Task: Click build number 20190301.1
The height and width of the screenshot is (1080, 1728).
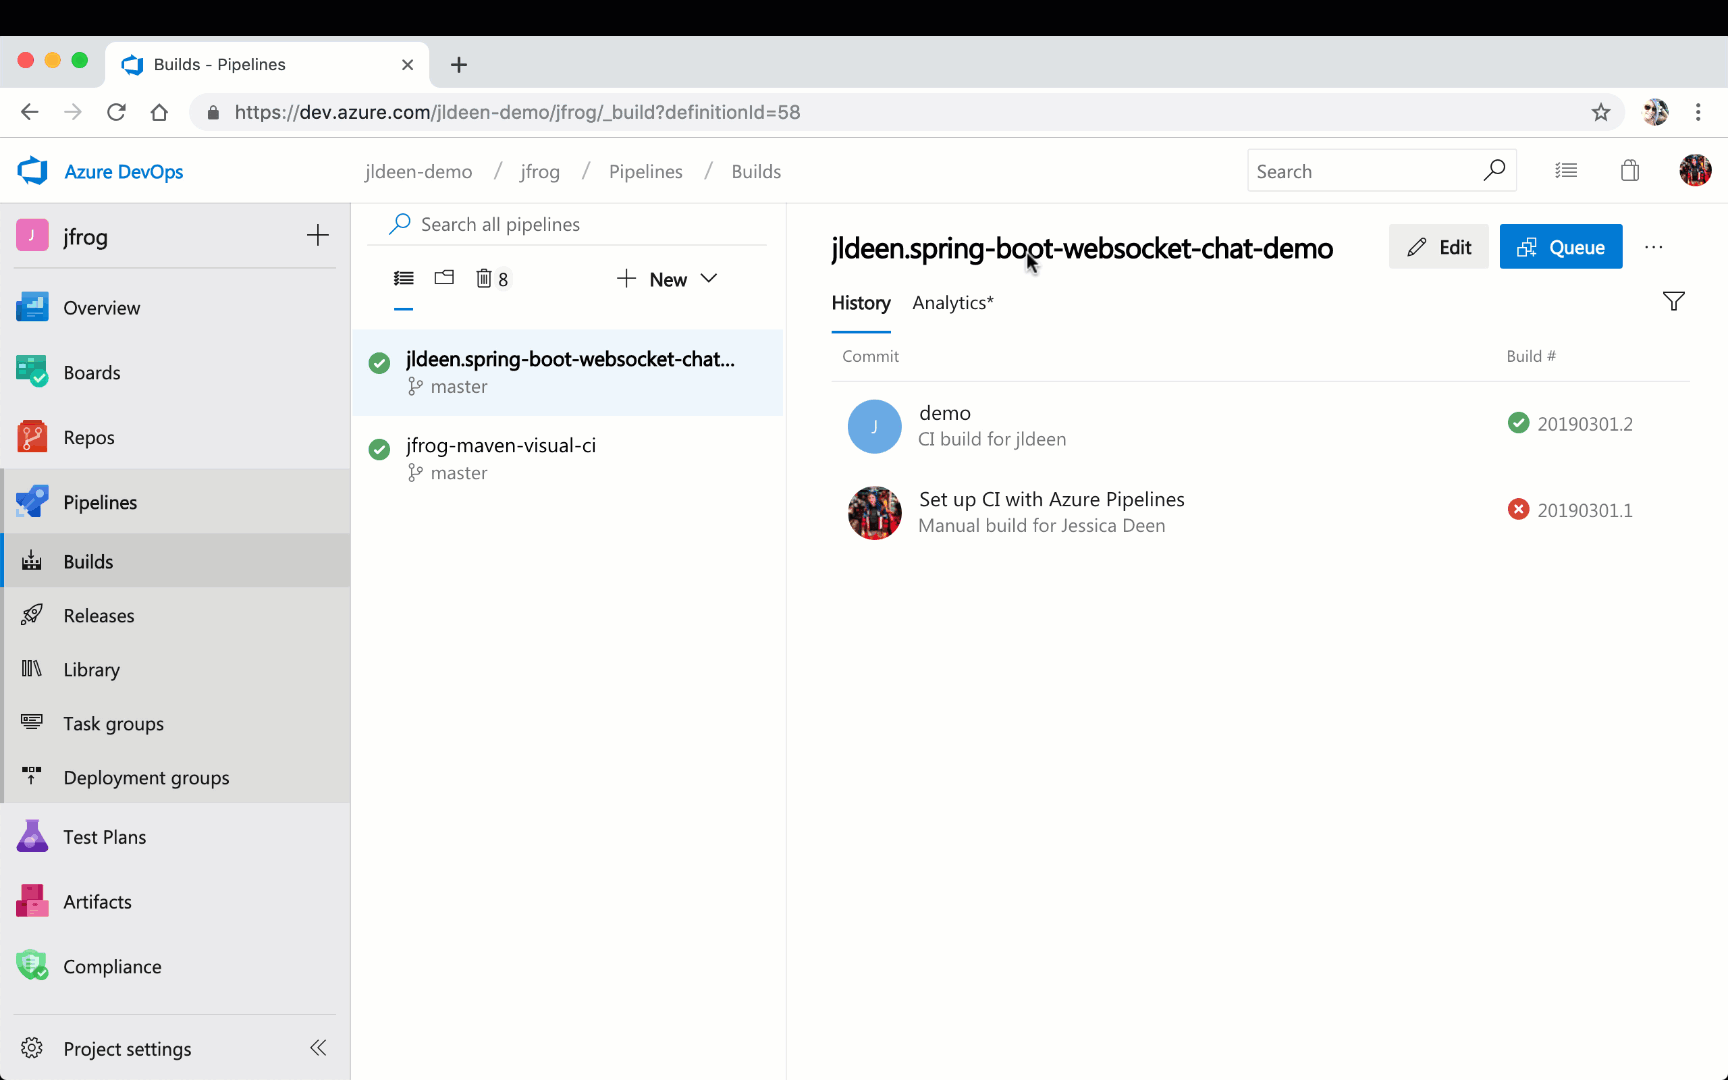Action: 1585,510
